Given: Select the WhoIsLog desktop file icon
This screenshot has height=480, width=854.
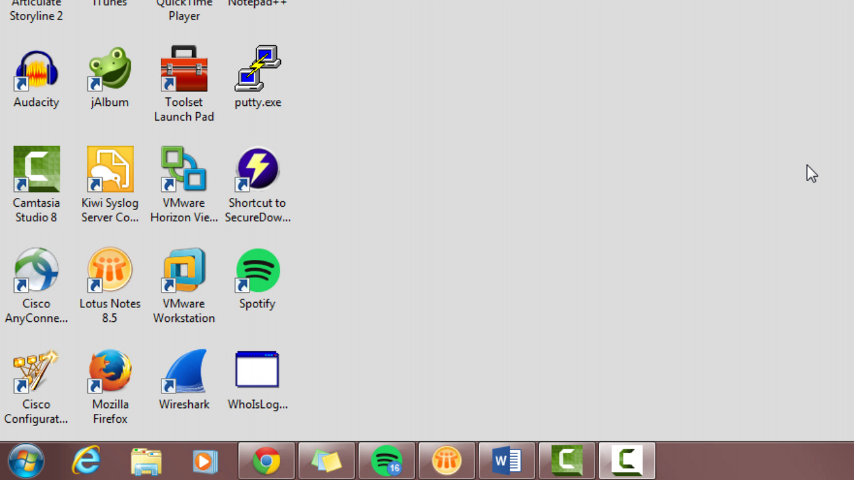Looking at the screenshot, I should [x=258, y=372].
